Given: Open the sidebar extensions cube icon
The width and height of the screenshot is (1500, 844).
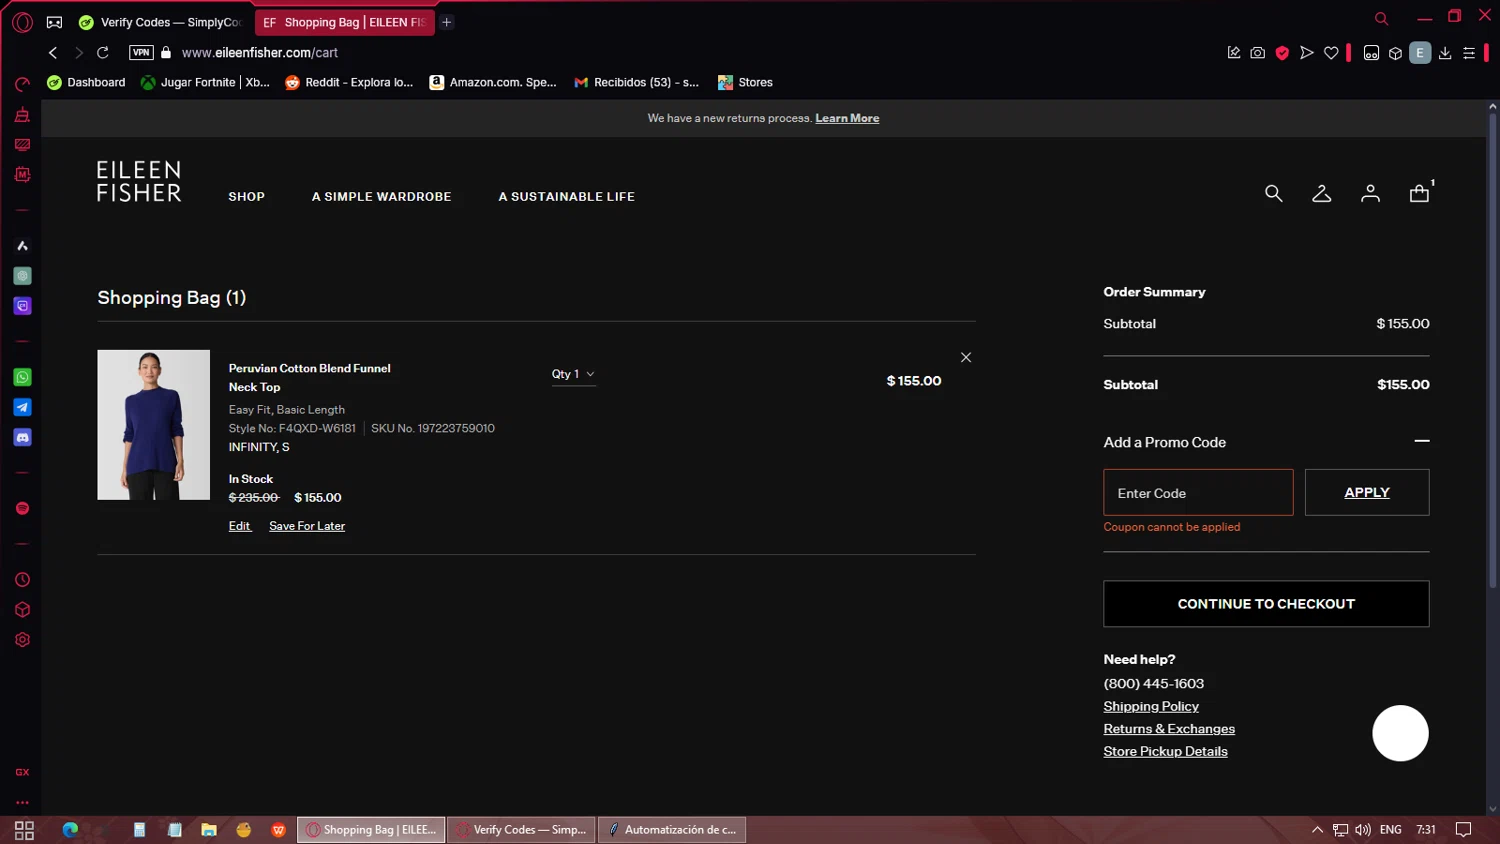Looking at the screenshot, I should click(22, 610).
